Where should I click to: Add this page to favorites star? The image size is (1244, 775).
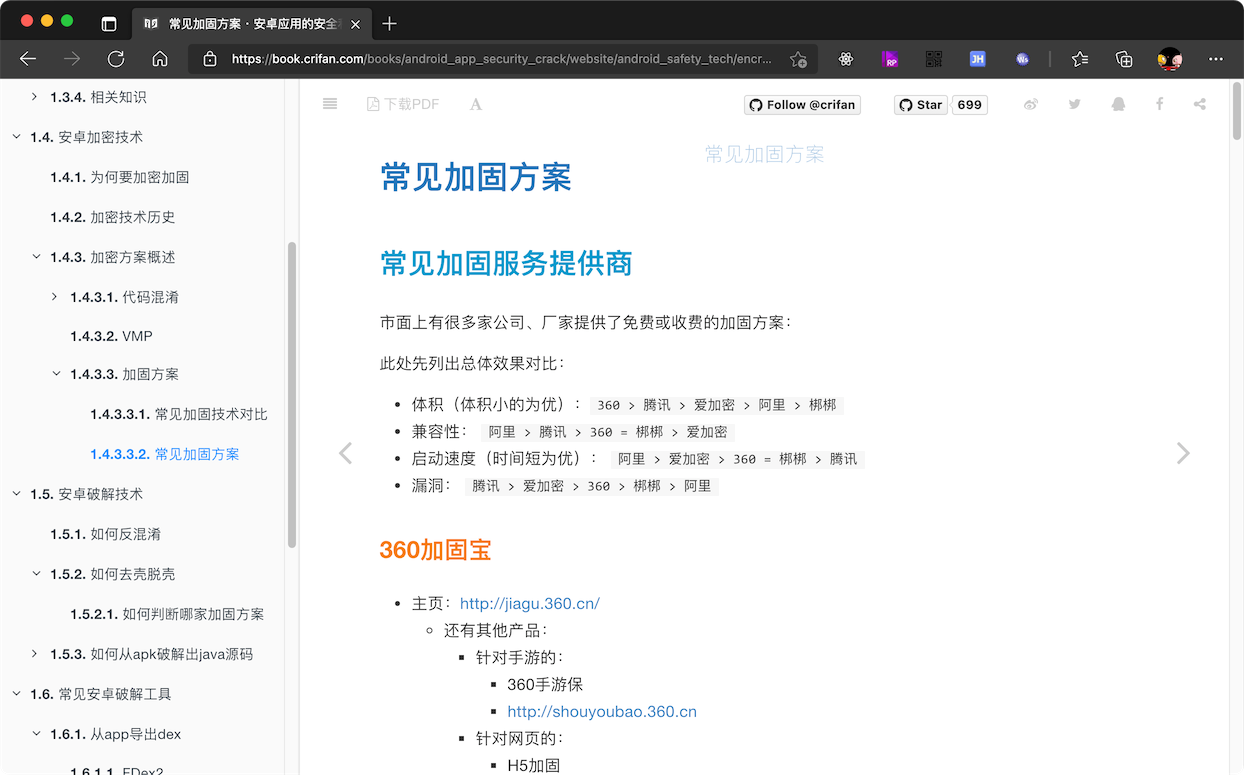(x=798, y=59)
